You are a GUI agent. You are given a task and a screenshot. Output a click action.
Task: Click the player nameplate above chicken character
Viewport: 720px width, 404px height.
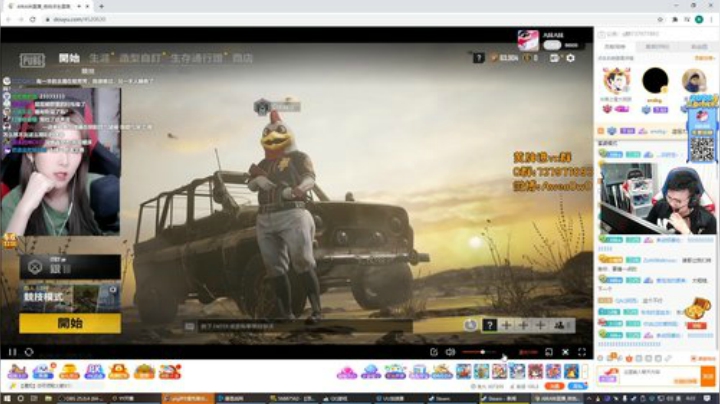277,107
